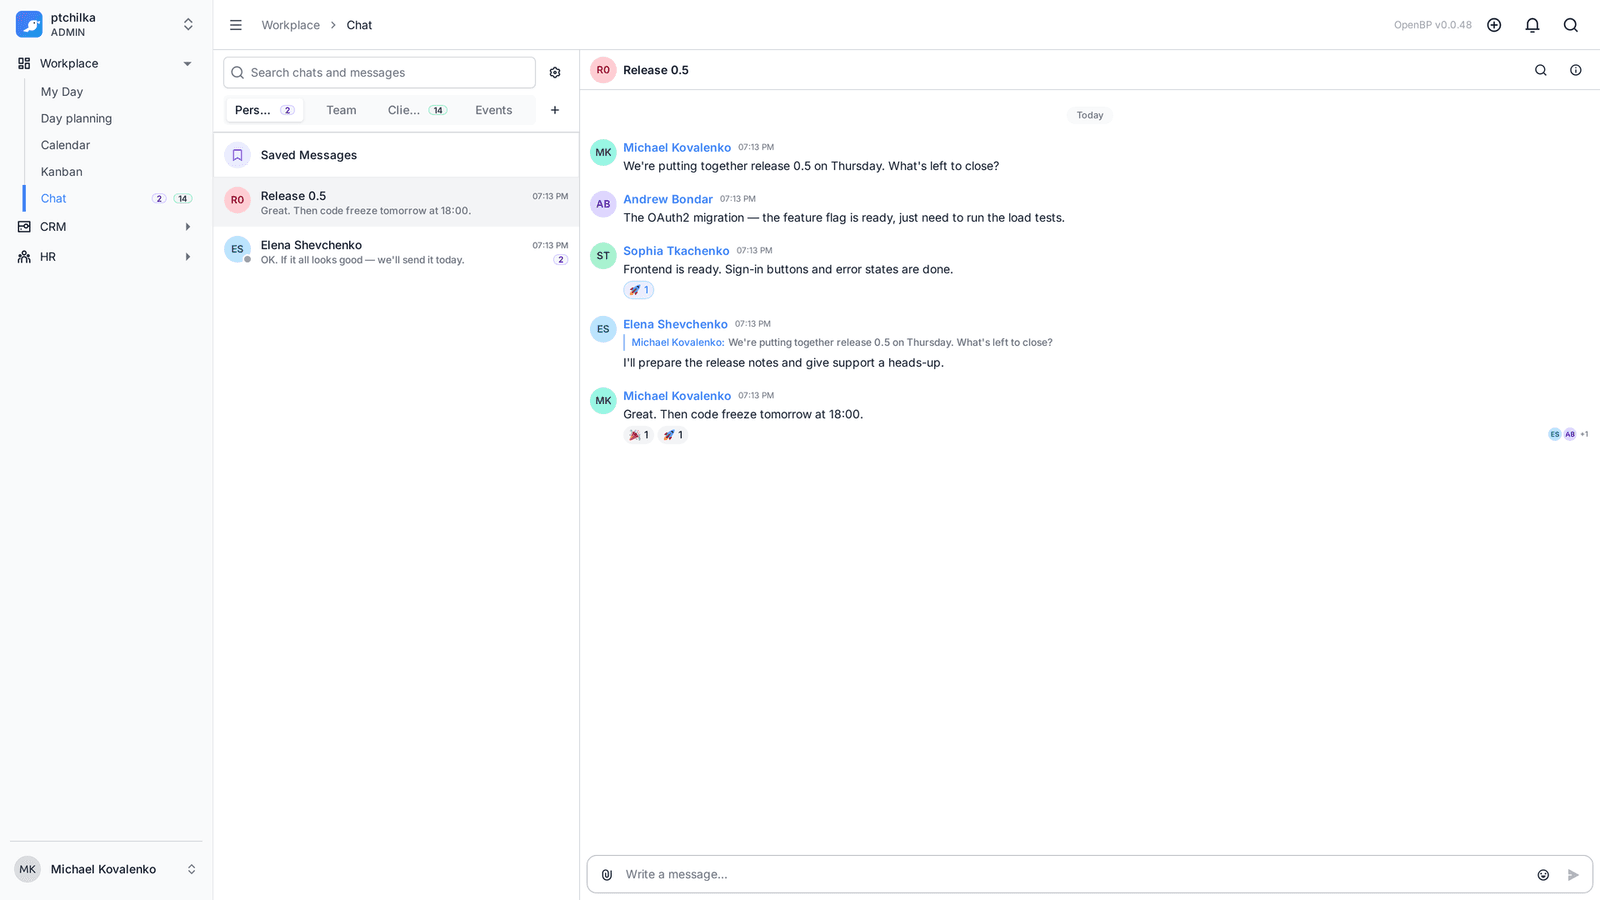Add a new chat tab with the plus icon
The image size is (1600, 900).
pos(555,110)
